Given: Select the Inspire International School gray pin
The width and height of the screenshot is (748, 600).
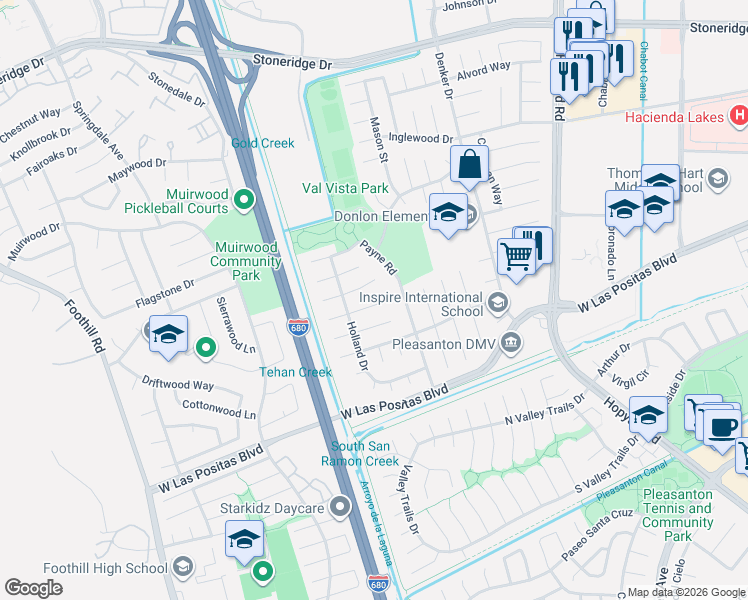Looking at the screenshot, I should (x=498, y=303).
